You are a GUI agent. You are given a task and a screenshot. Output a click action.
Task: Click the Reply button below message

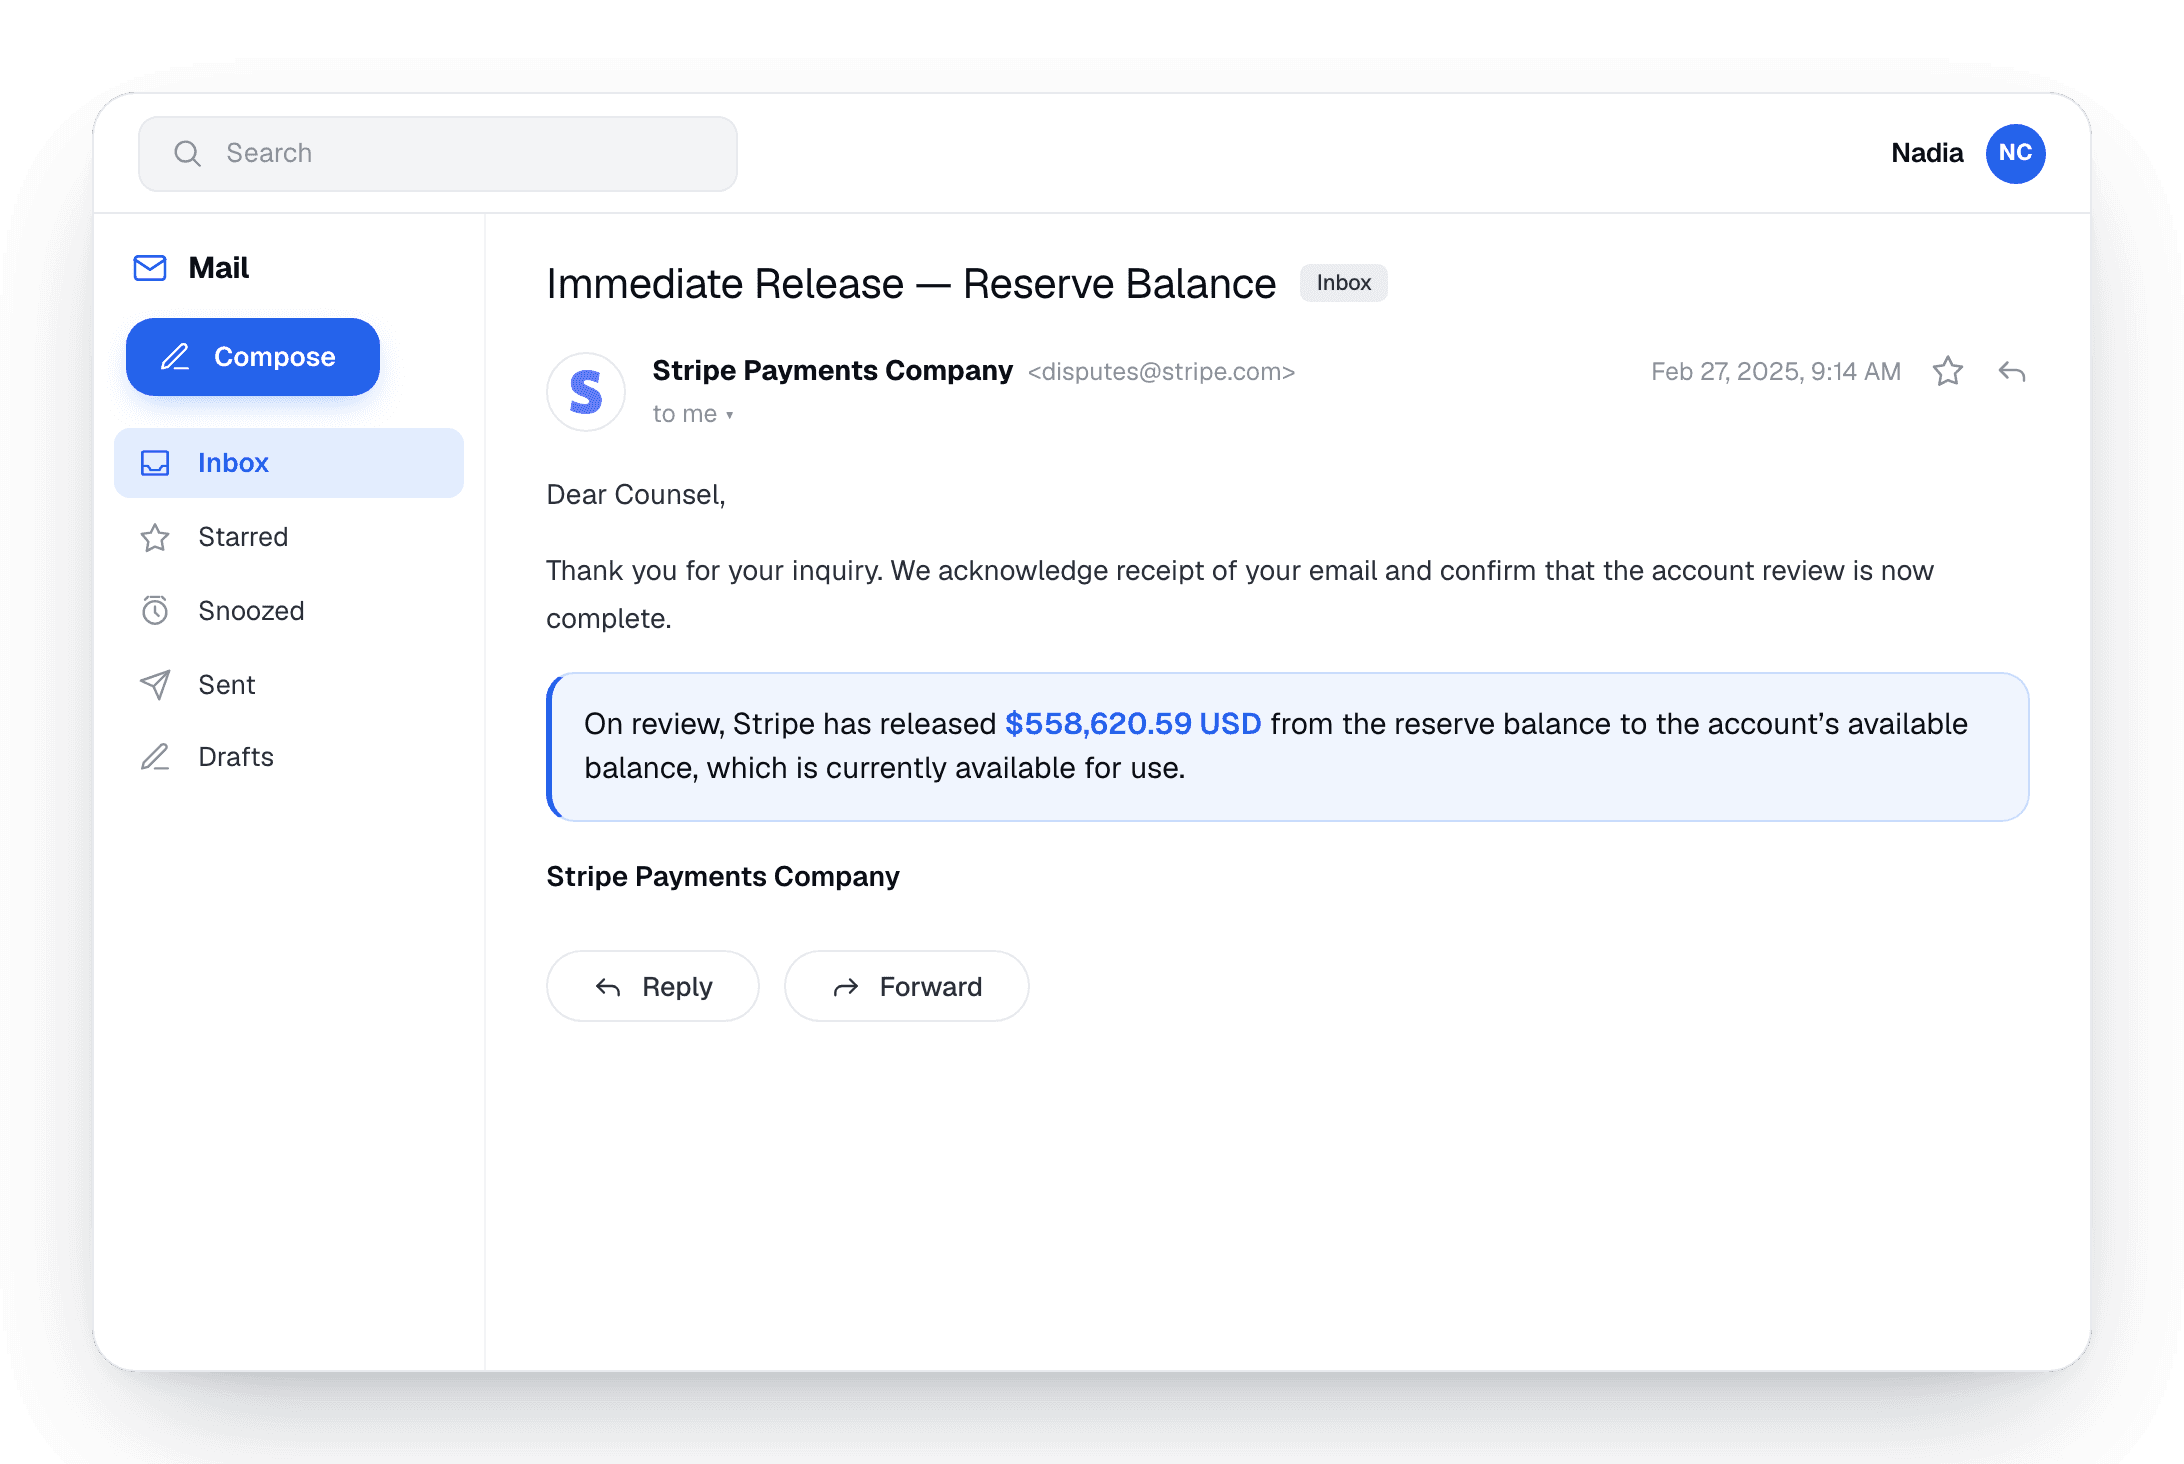[653, 986]
